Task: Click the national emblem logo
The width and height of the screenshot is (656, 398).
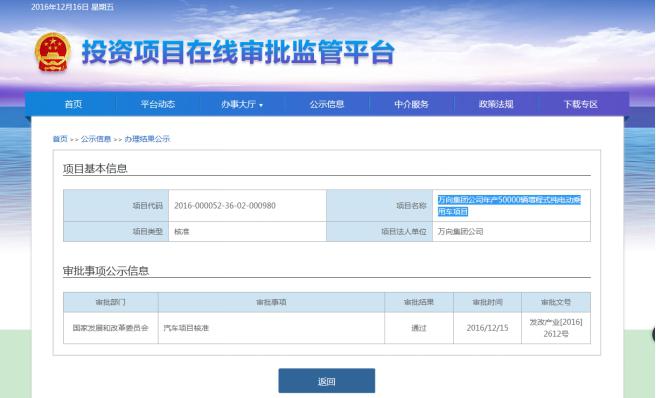Action: click(x=52, y=52)
